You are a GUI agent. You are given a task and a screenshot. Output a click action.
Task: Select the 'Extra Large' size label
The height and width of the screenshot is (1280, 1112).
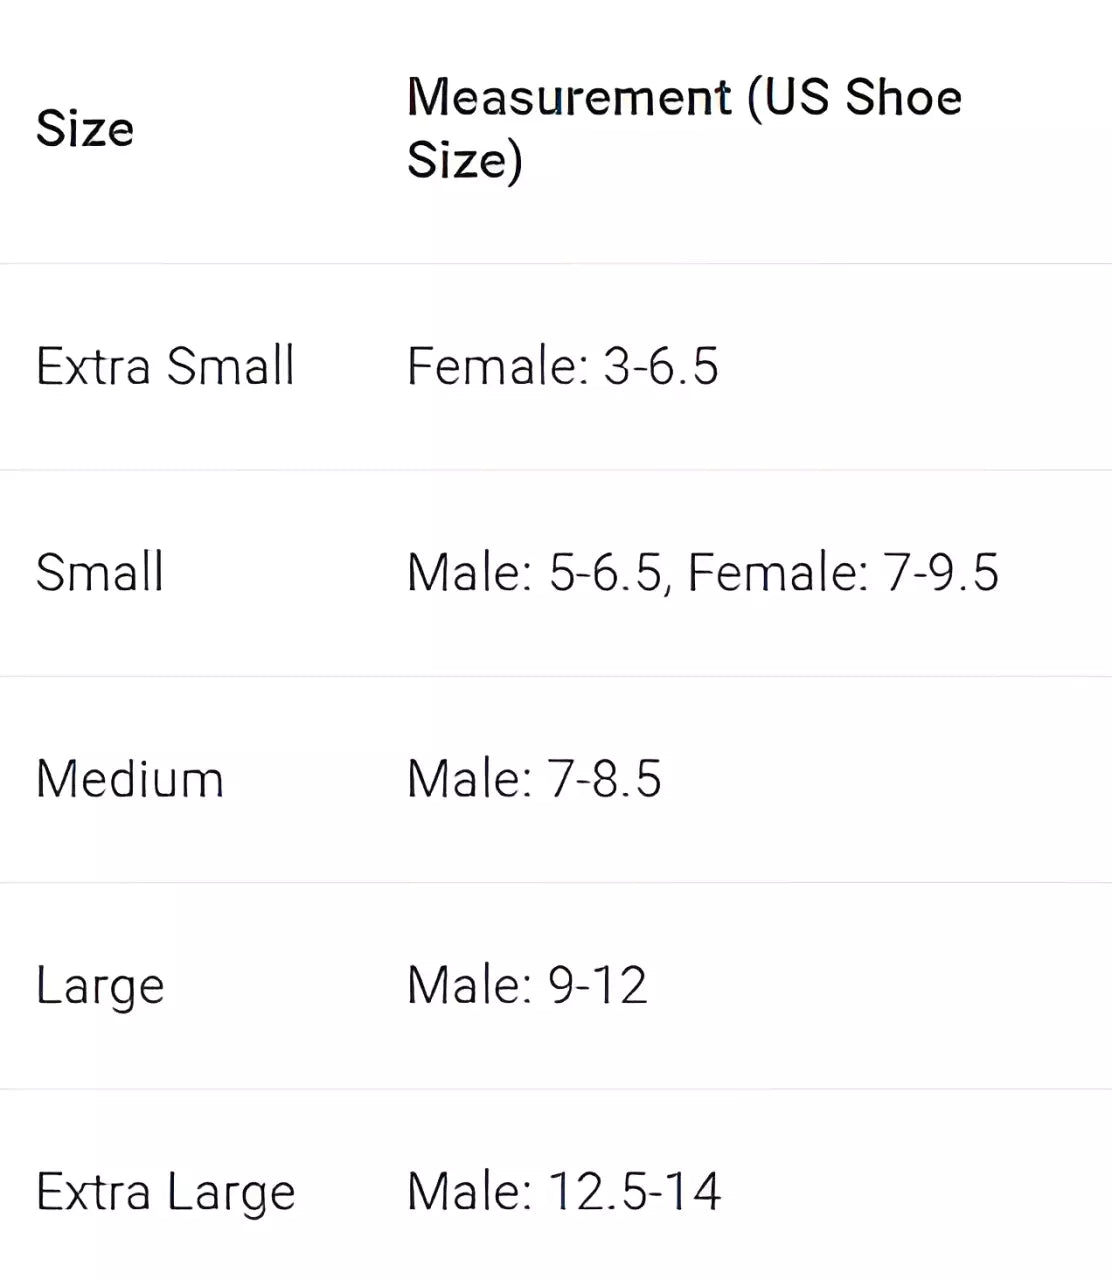(x=165, y=1192)
